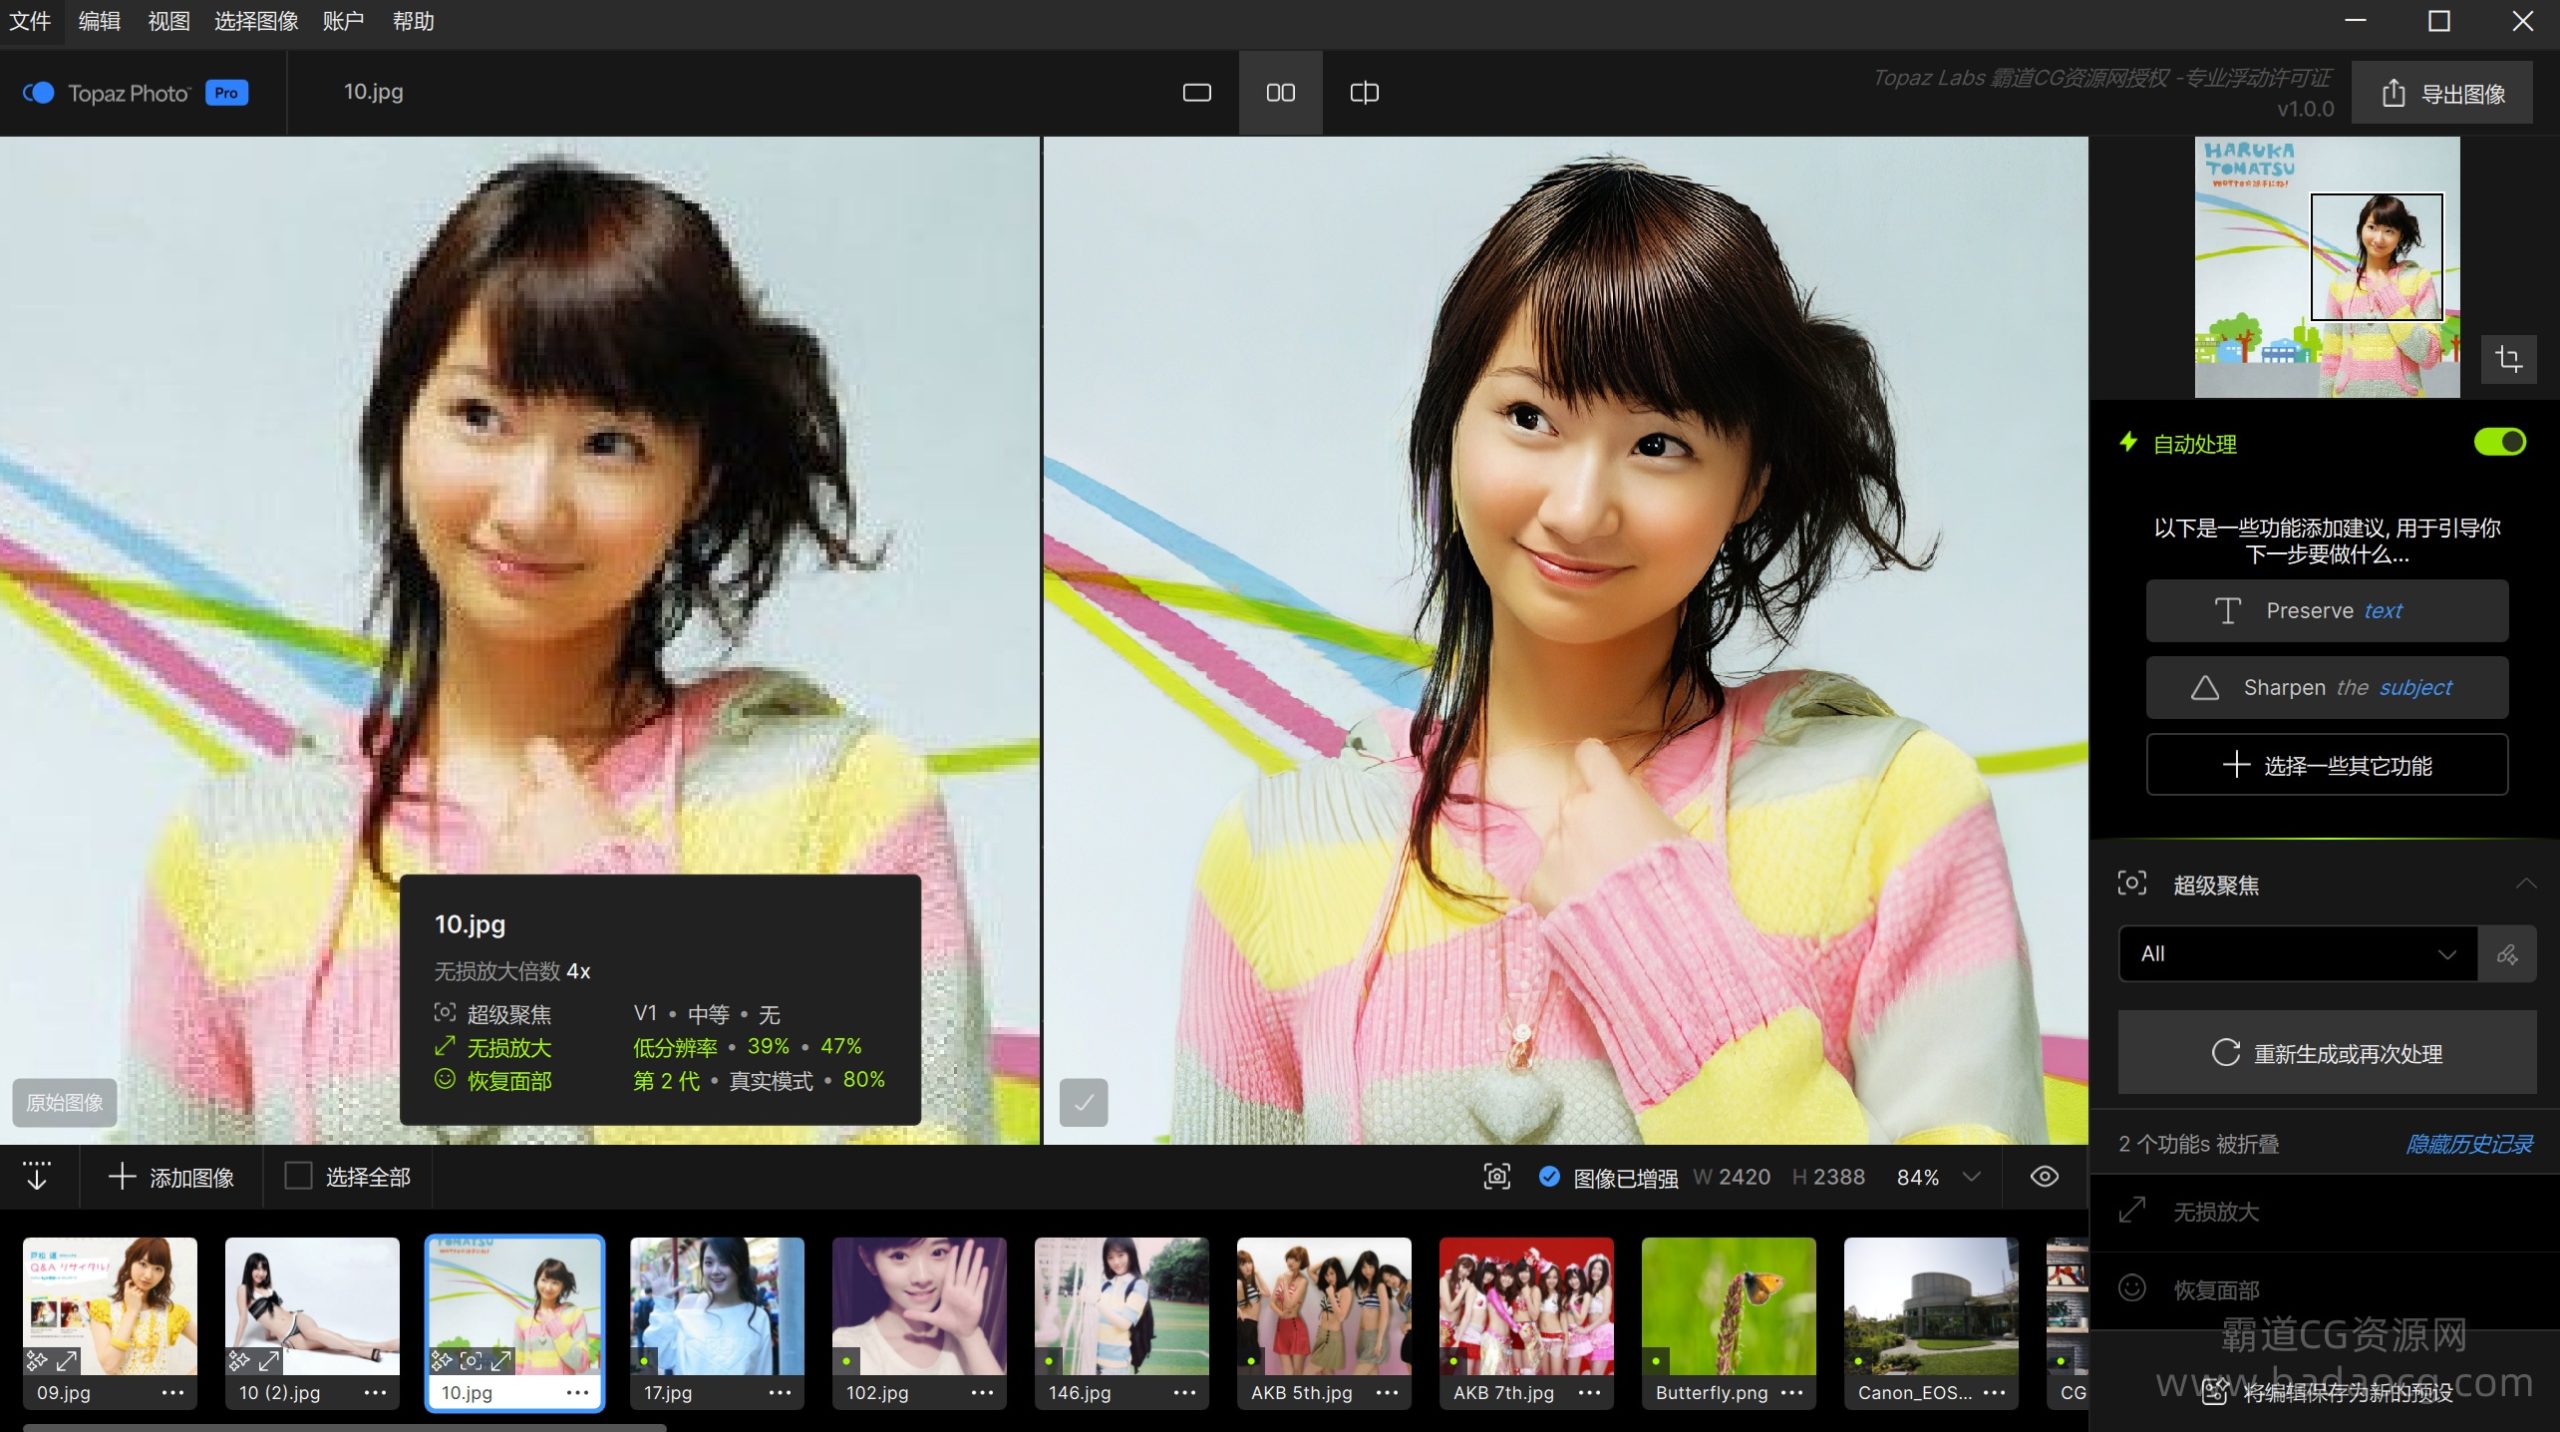Click 隐藏历史记录 link

(x=2469, y=1144)
